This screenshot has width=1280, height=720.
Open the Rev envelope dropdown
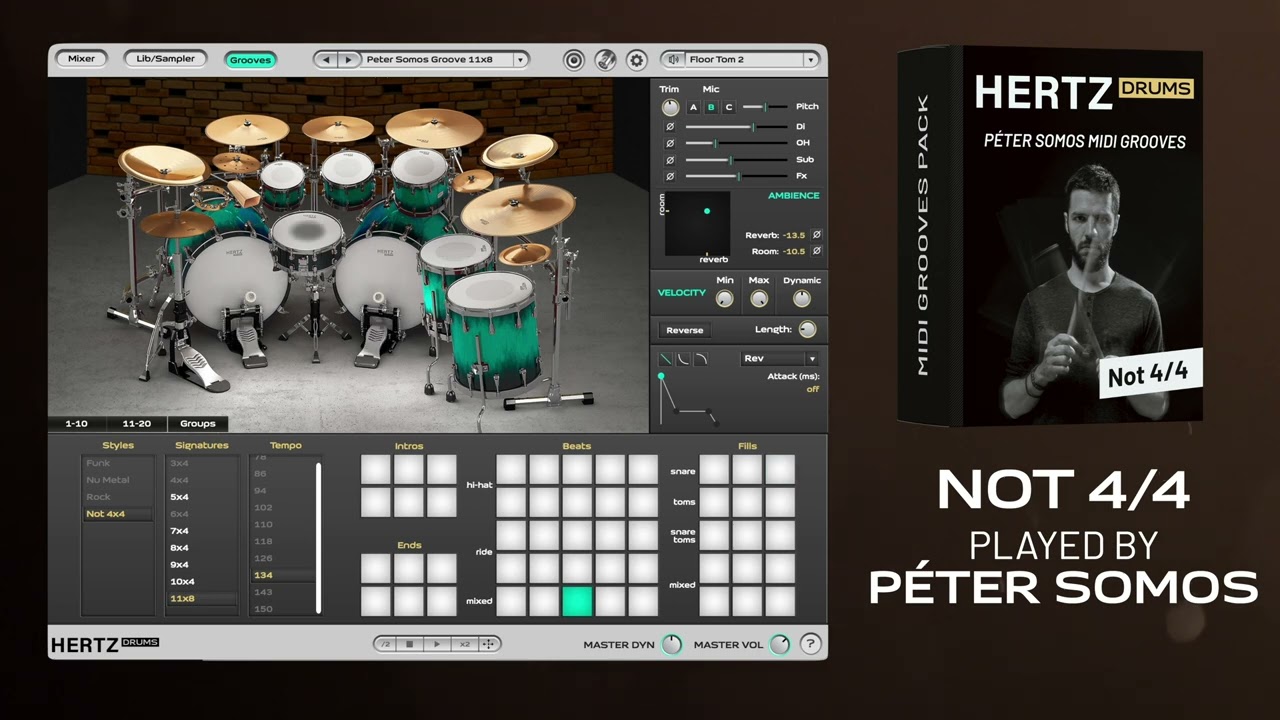[x=779, y=359]
